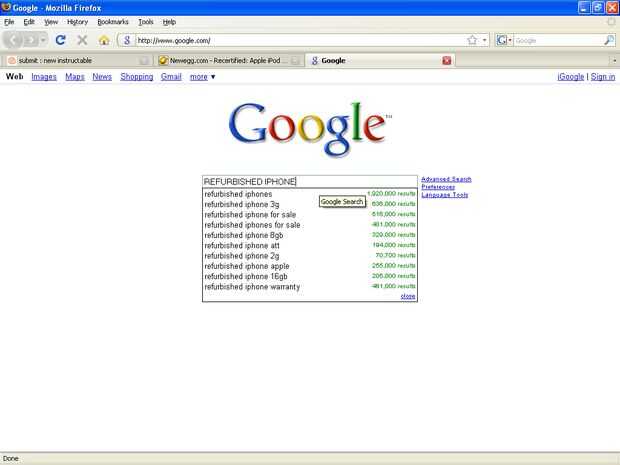Minimize the Firefox window

coord(584,8)
